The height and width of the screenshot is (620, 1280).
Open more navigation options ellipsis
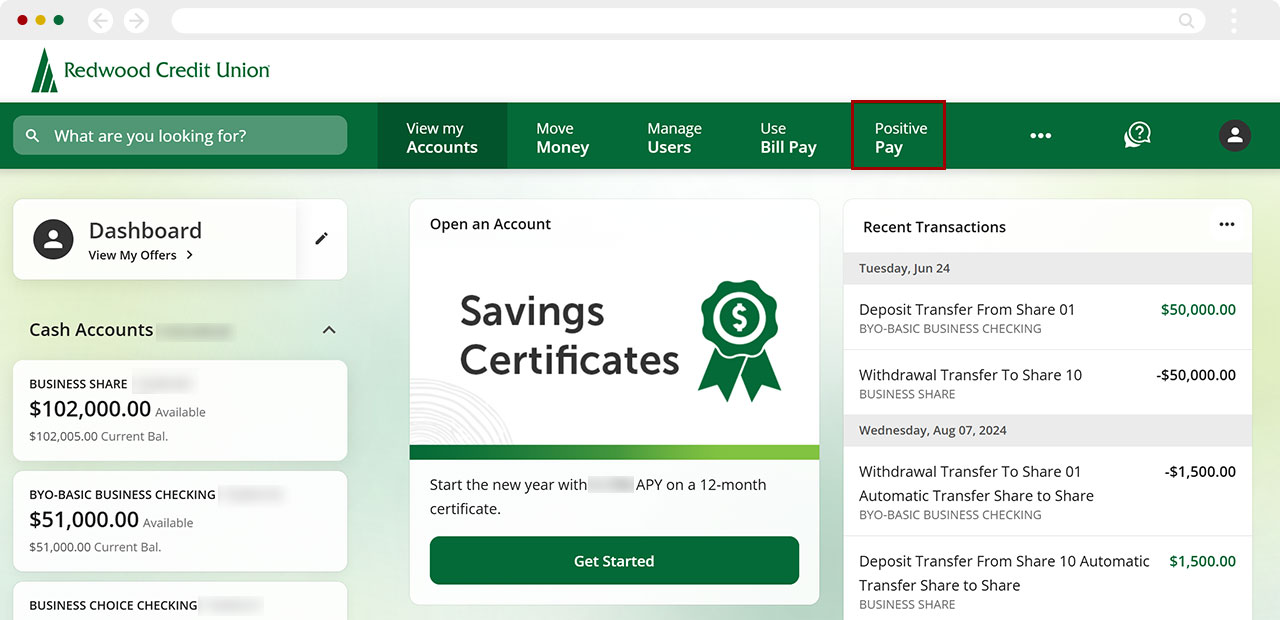coord(1041,136)
